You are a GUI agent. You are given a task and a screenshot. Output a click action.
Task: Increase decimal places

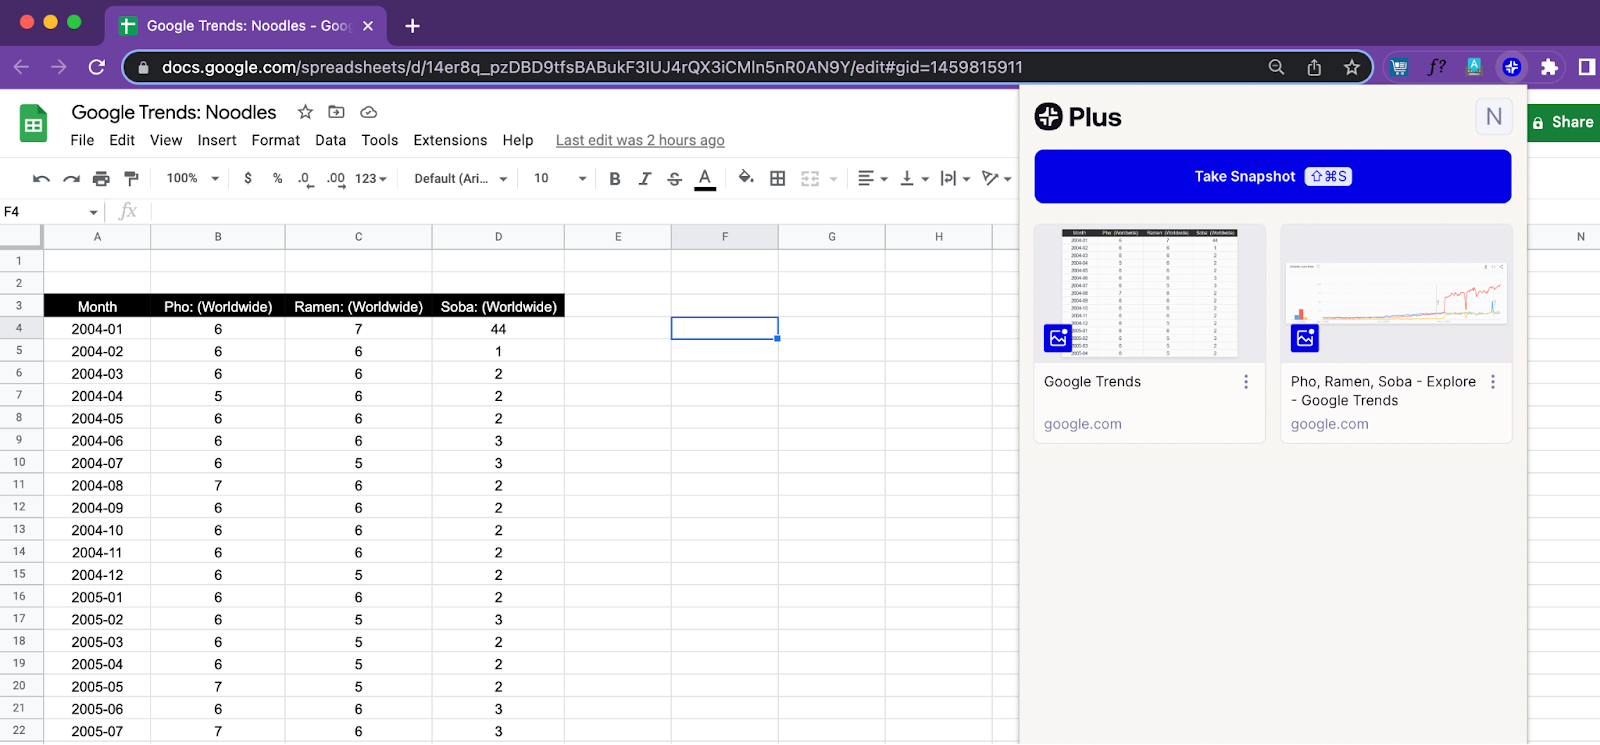(336, 178)
